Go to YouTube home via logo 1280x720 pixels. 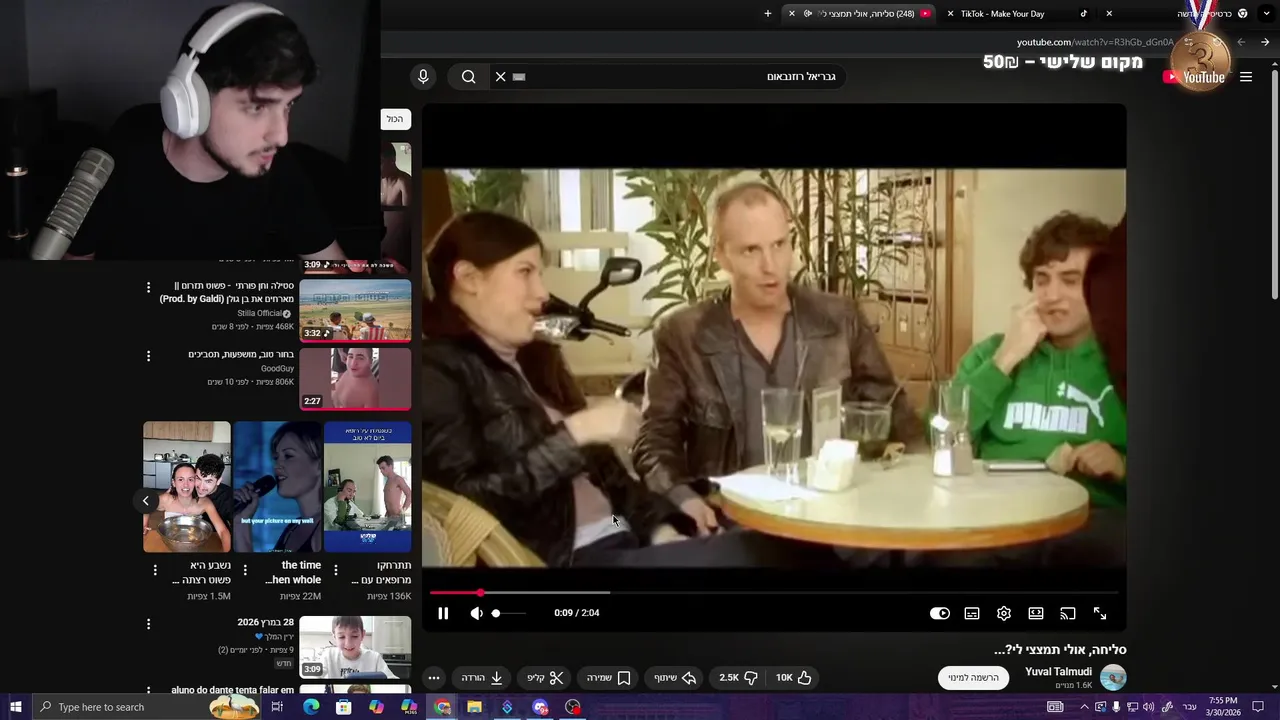pos(1195,77)
